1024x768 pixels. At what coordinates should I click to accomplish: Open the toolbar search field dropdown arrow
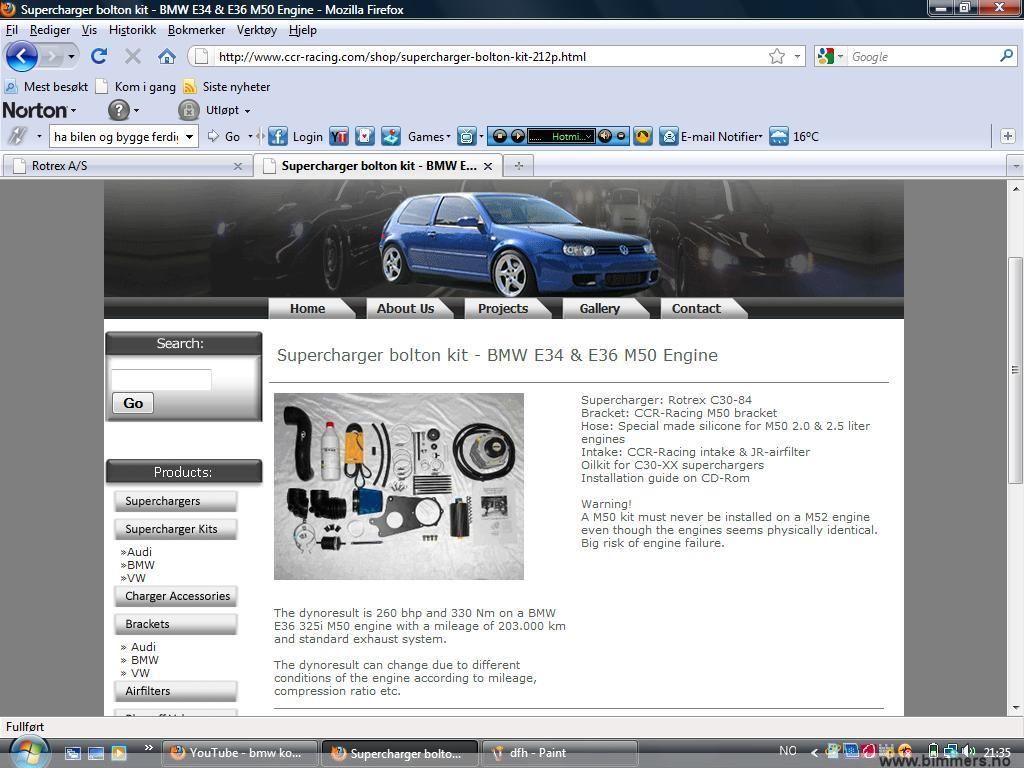point(189,136)
